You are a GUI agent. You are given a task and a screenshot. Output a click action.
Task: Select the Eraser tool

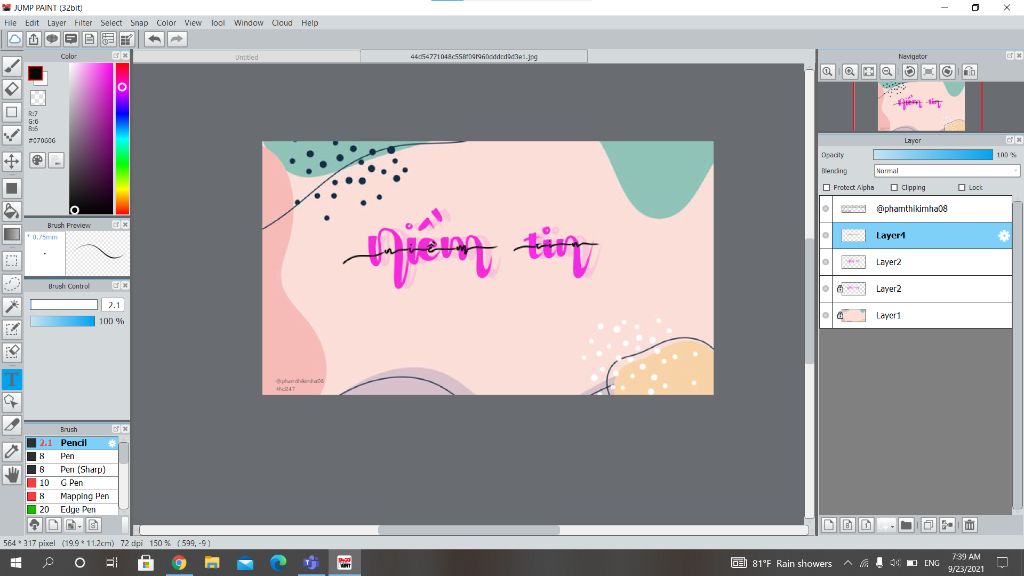click(12, 89)
